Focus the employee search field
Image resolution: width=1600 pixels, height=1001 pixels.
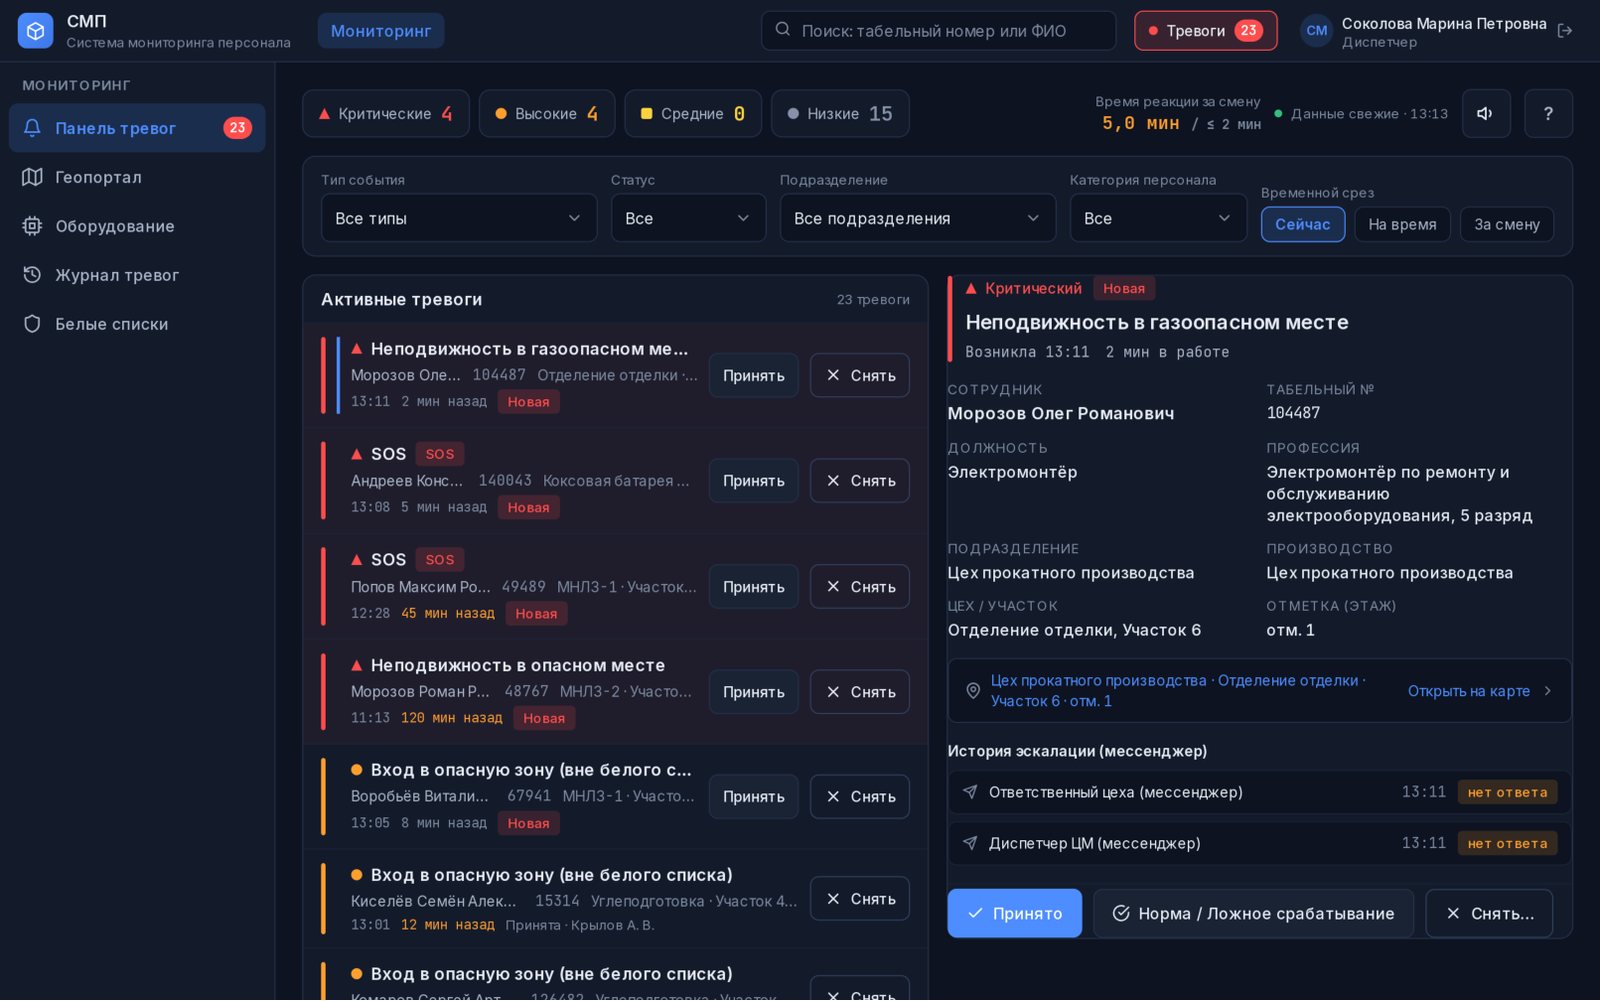coord(938,31)
